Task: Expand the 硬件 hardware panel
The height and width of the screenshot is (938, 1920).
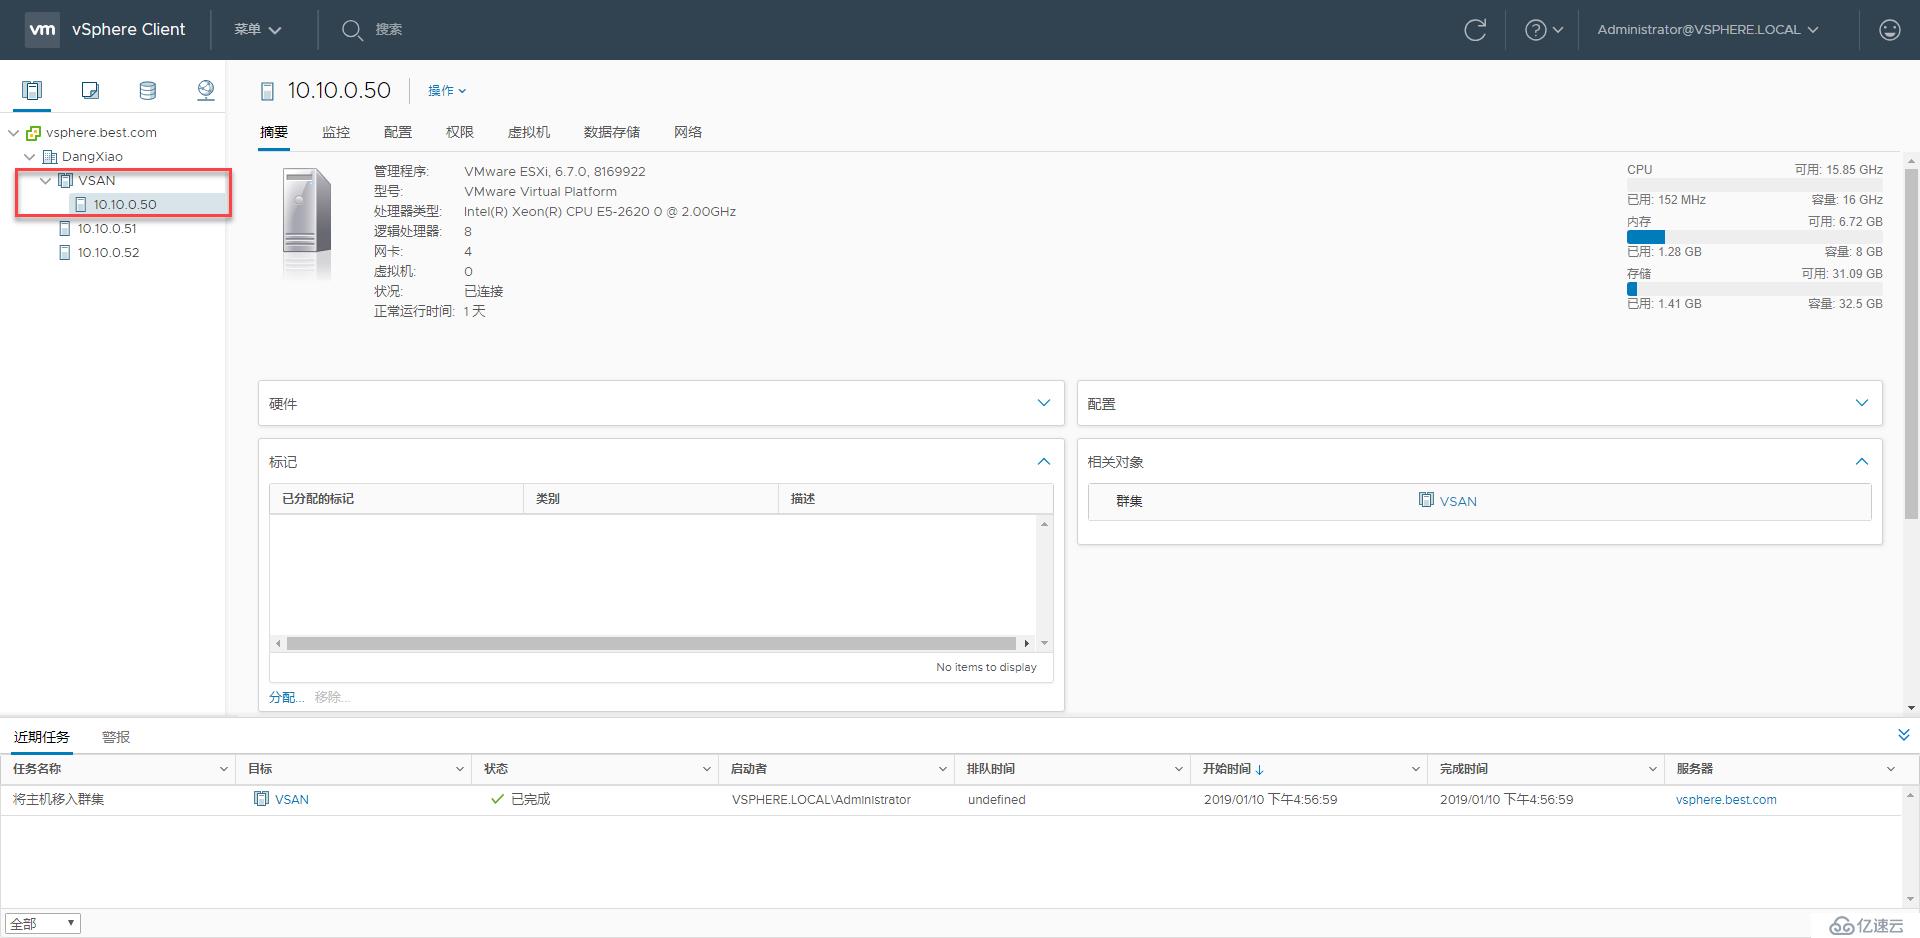Action: pyautogui.click(x=1044, y=403)
